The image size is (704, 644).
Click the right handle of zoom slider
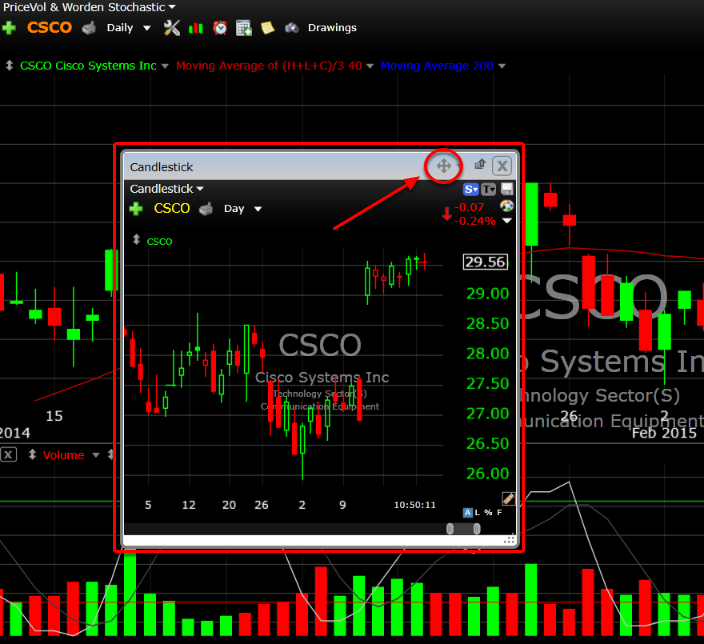coord(477,529)
